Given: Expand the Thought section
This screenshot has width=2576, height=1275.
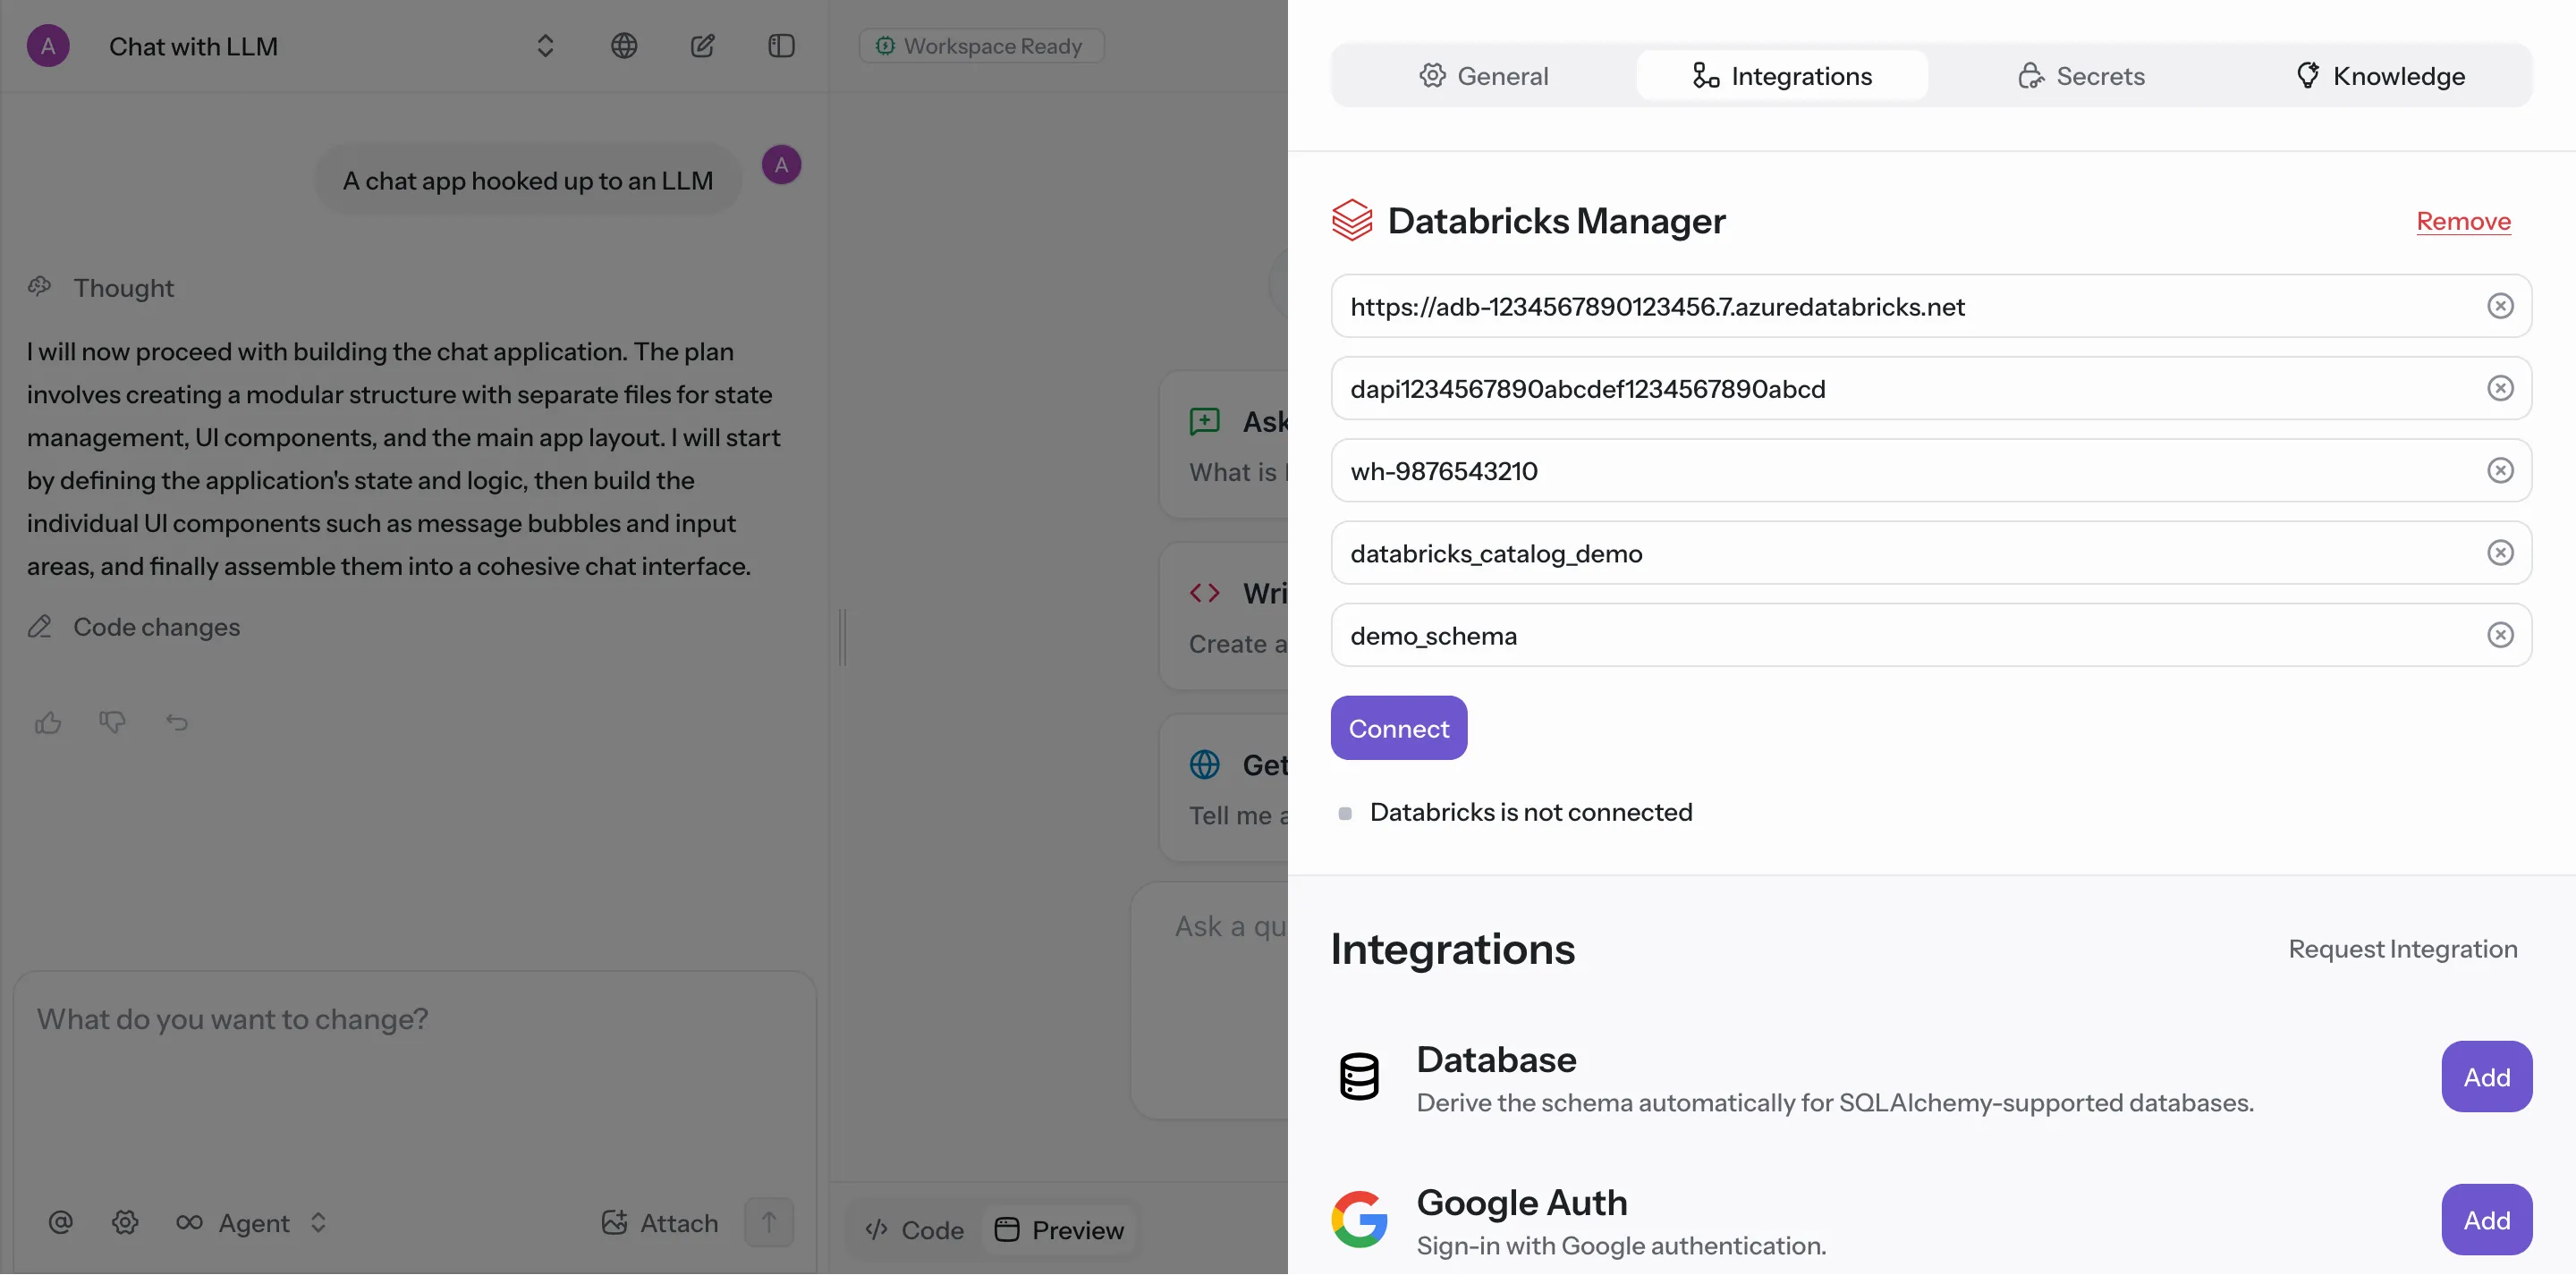Looking at the screenshot, I should coord(123,288).
